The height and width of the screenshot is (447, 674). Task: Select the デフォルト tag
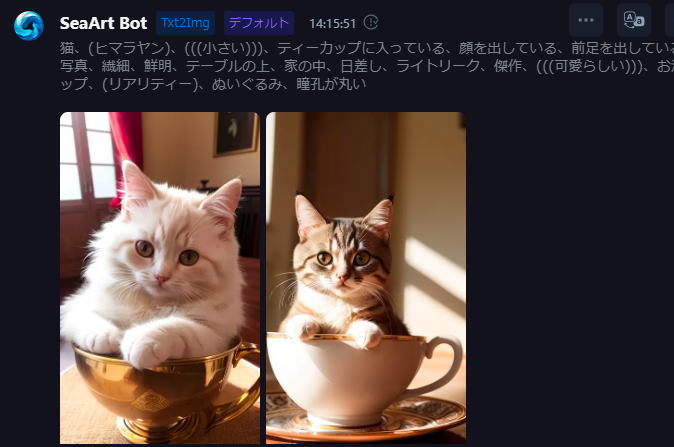click(x=259, y=23)
